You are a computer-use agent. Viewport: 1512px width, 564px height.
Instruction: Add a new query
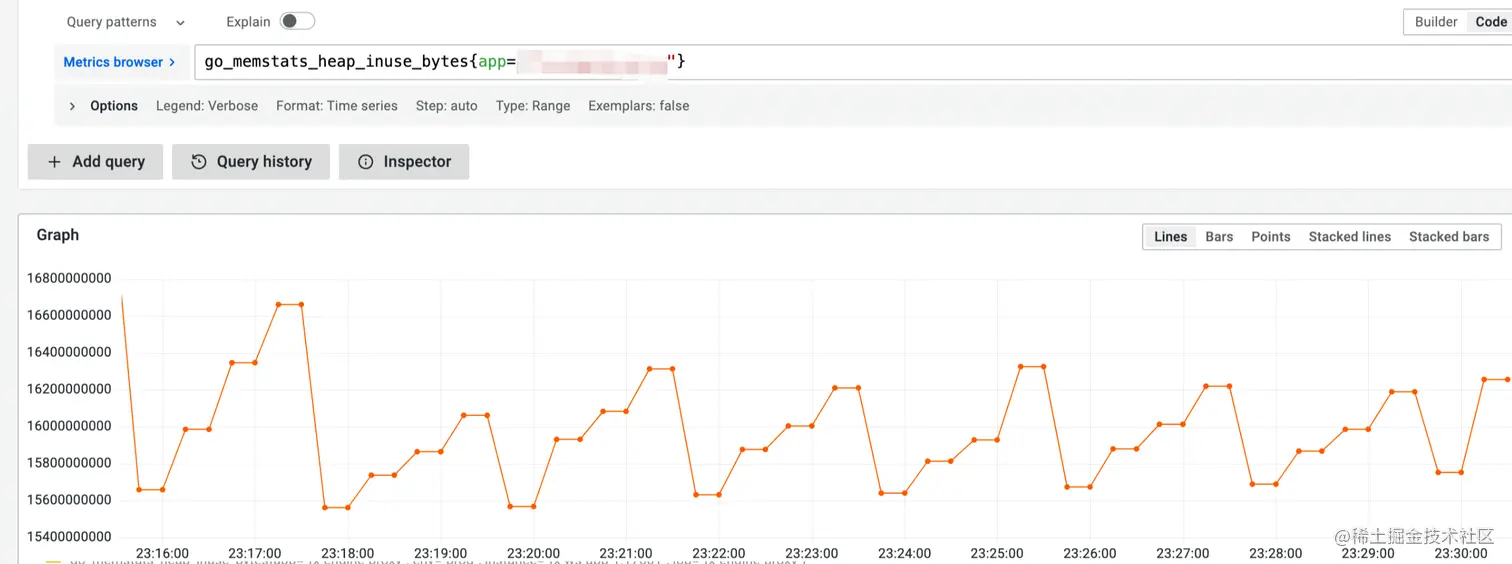[96, 162]
